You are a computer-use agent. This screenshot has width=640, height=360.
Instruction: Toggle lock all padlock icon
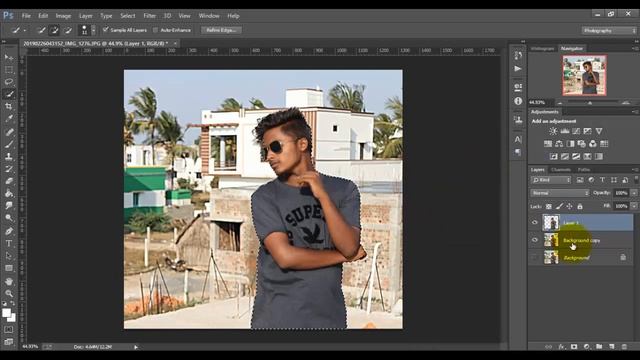pos(580,207)
